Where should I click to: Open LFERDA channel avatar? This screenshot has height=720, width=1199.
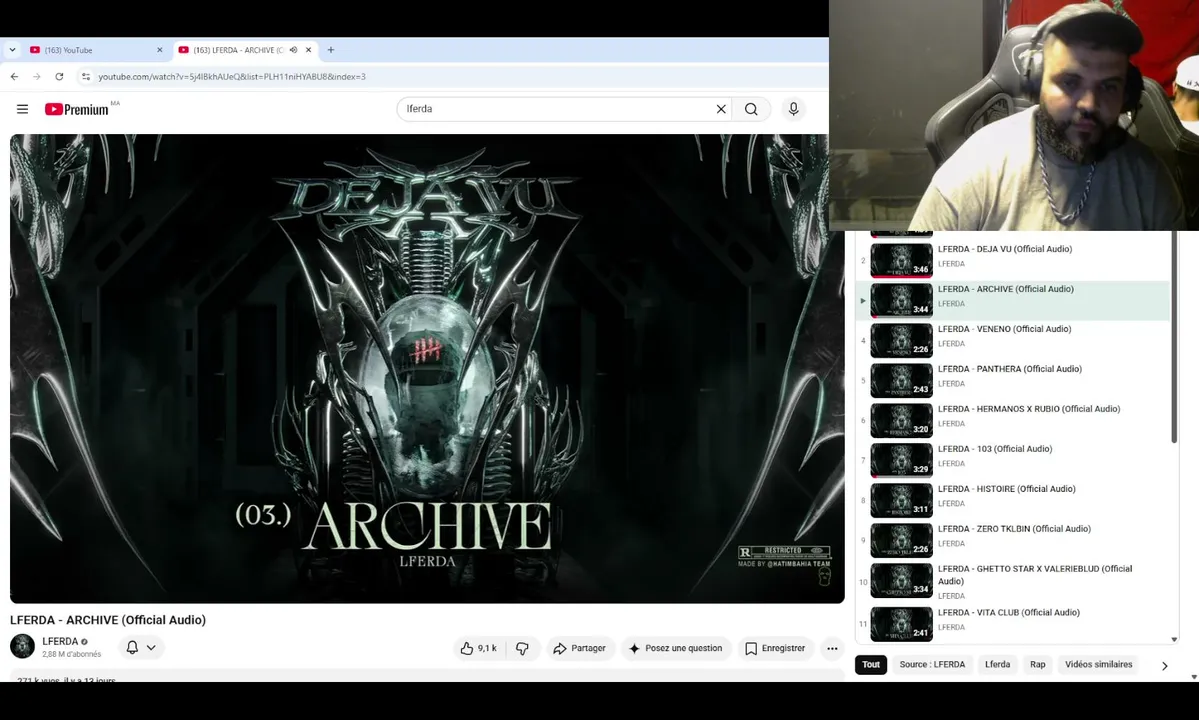coord(22,647)
